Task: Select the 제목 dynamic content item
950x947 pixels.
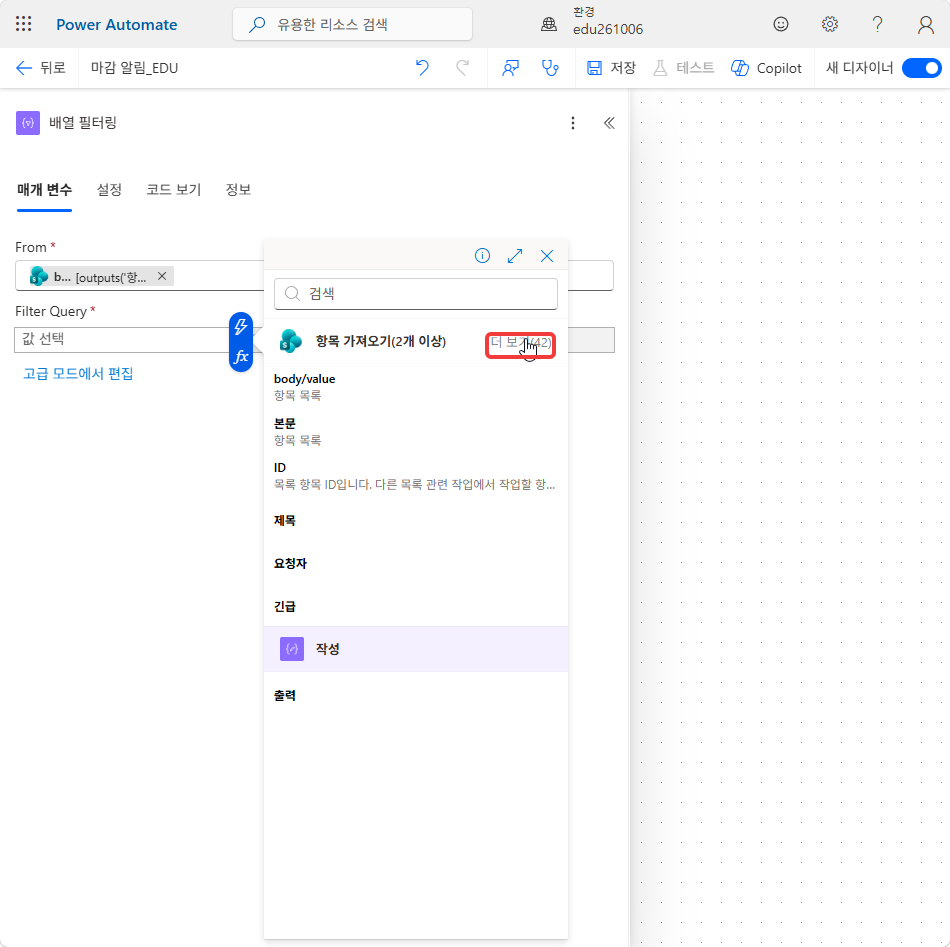Action: click(x=416, y=520)
